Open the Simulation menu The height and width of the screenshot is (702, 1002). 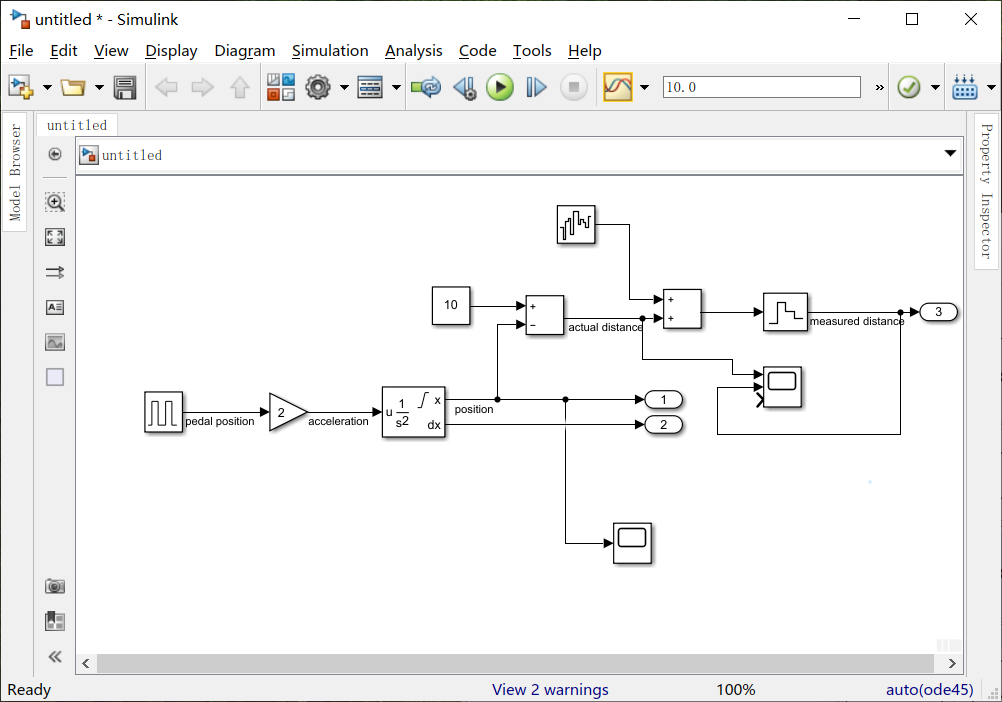330,51
